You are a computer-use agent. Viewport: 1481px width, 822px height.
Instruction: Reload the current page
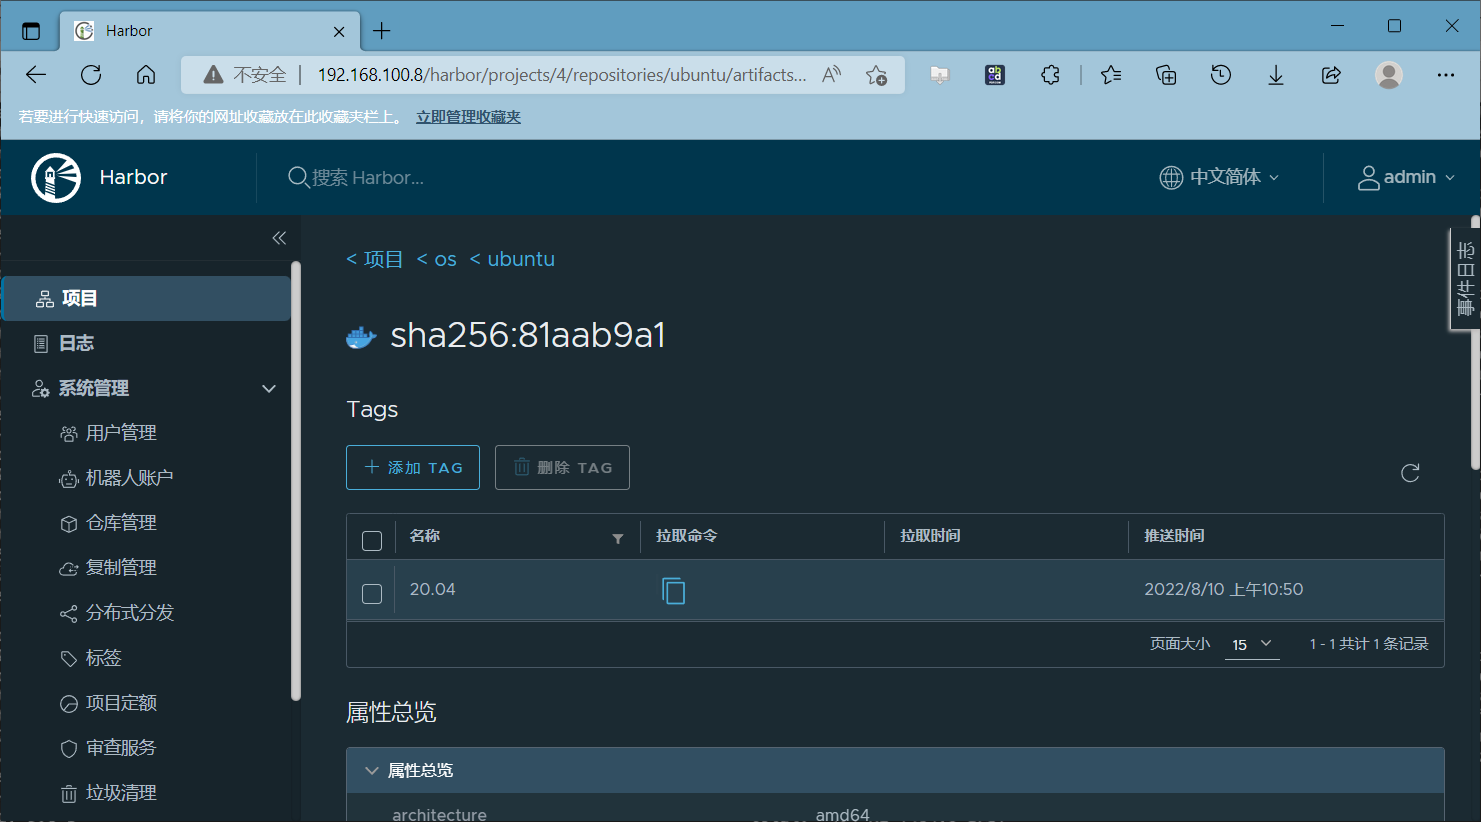pos(91,75)
